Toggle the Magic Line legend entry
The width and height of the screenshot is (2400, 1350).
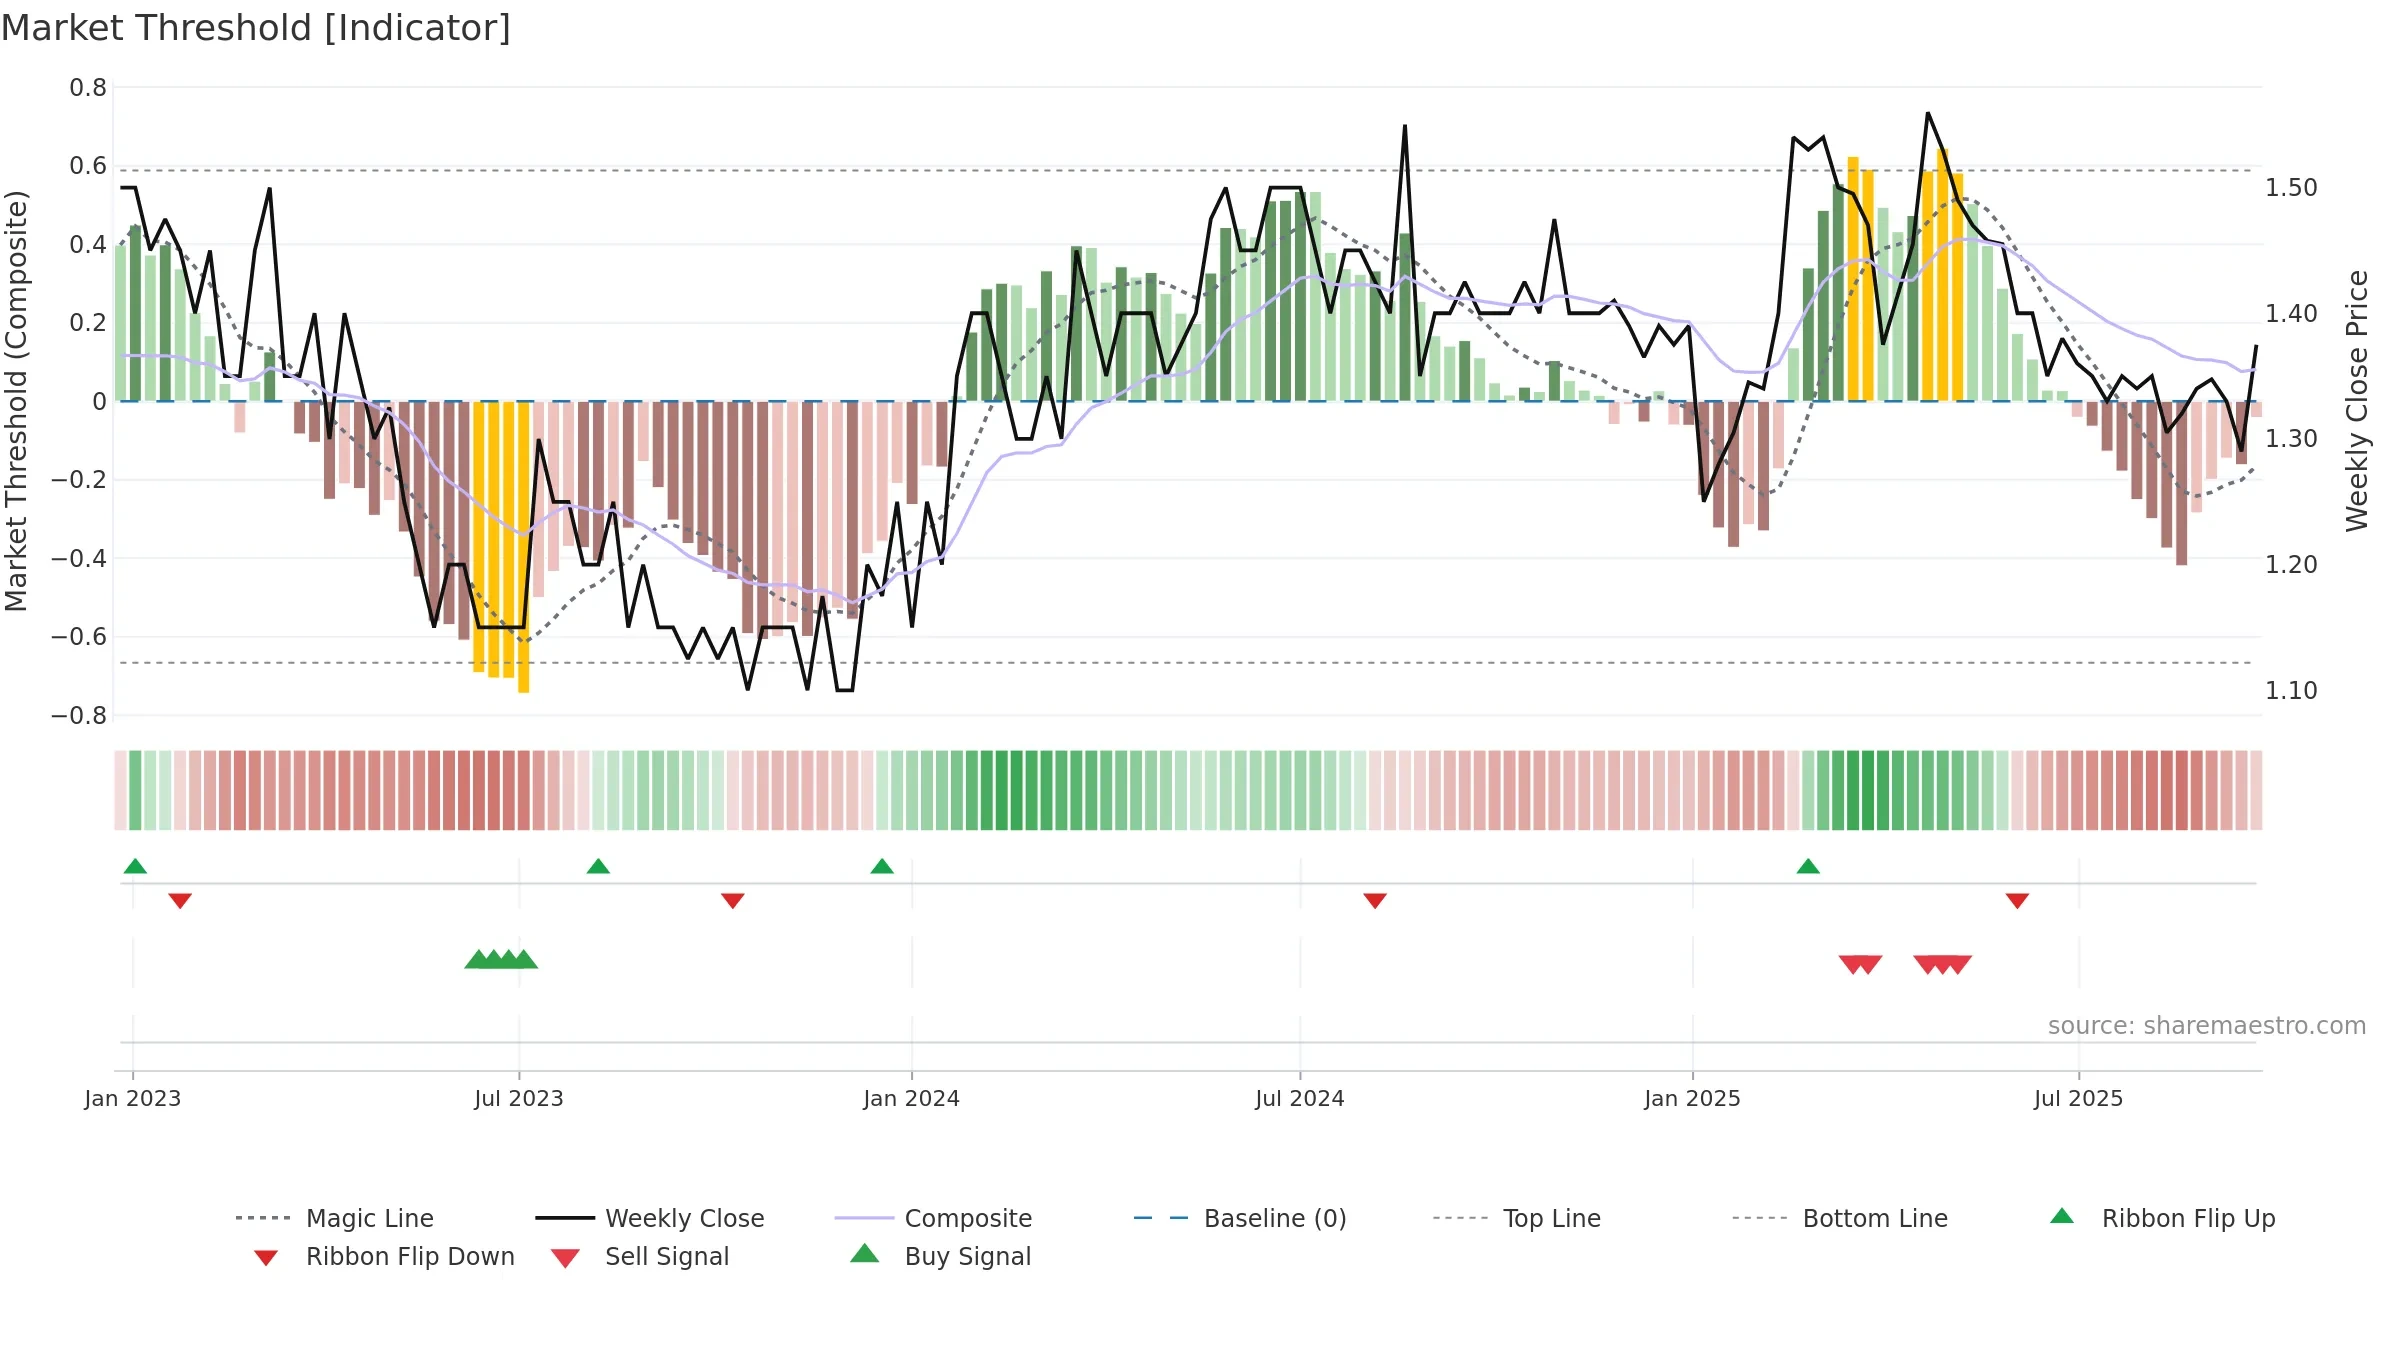click(335, 1218)
